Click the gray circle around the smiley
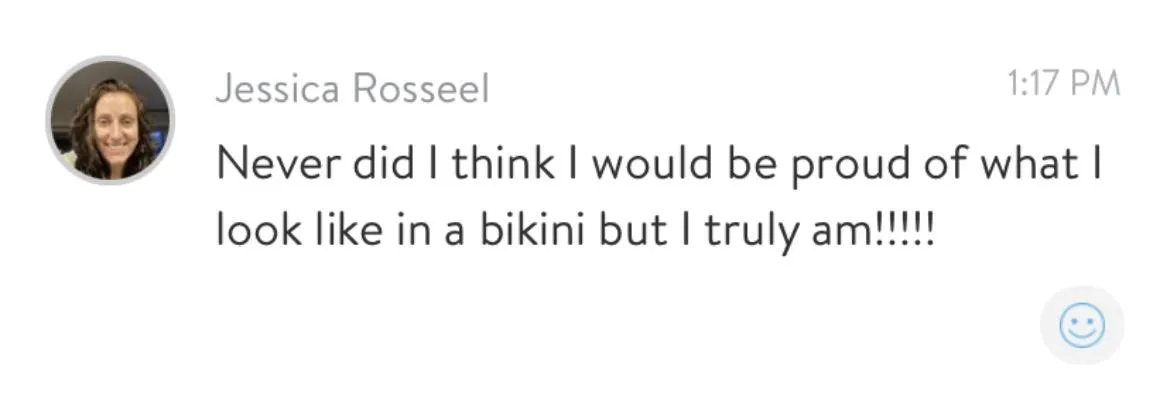The height and width of the screenshot is (405, 1170). pos(1082,325)
